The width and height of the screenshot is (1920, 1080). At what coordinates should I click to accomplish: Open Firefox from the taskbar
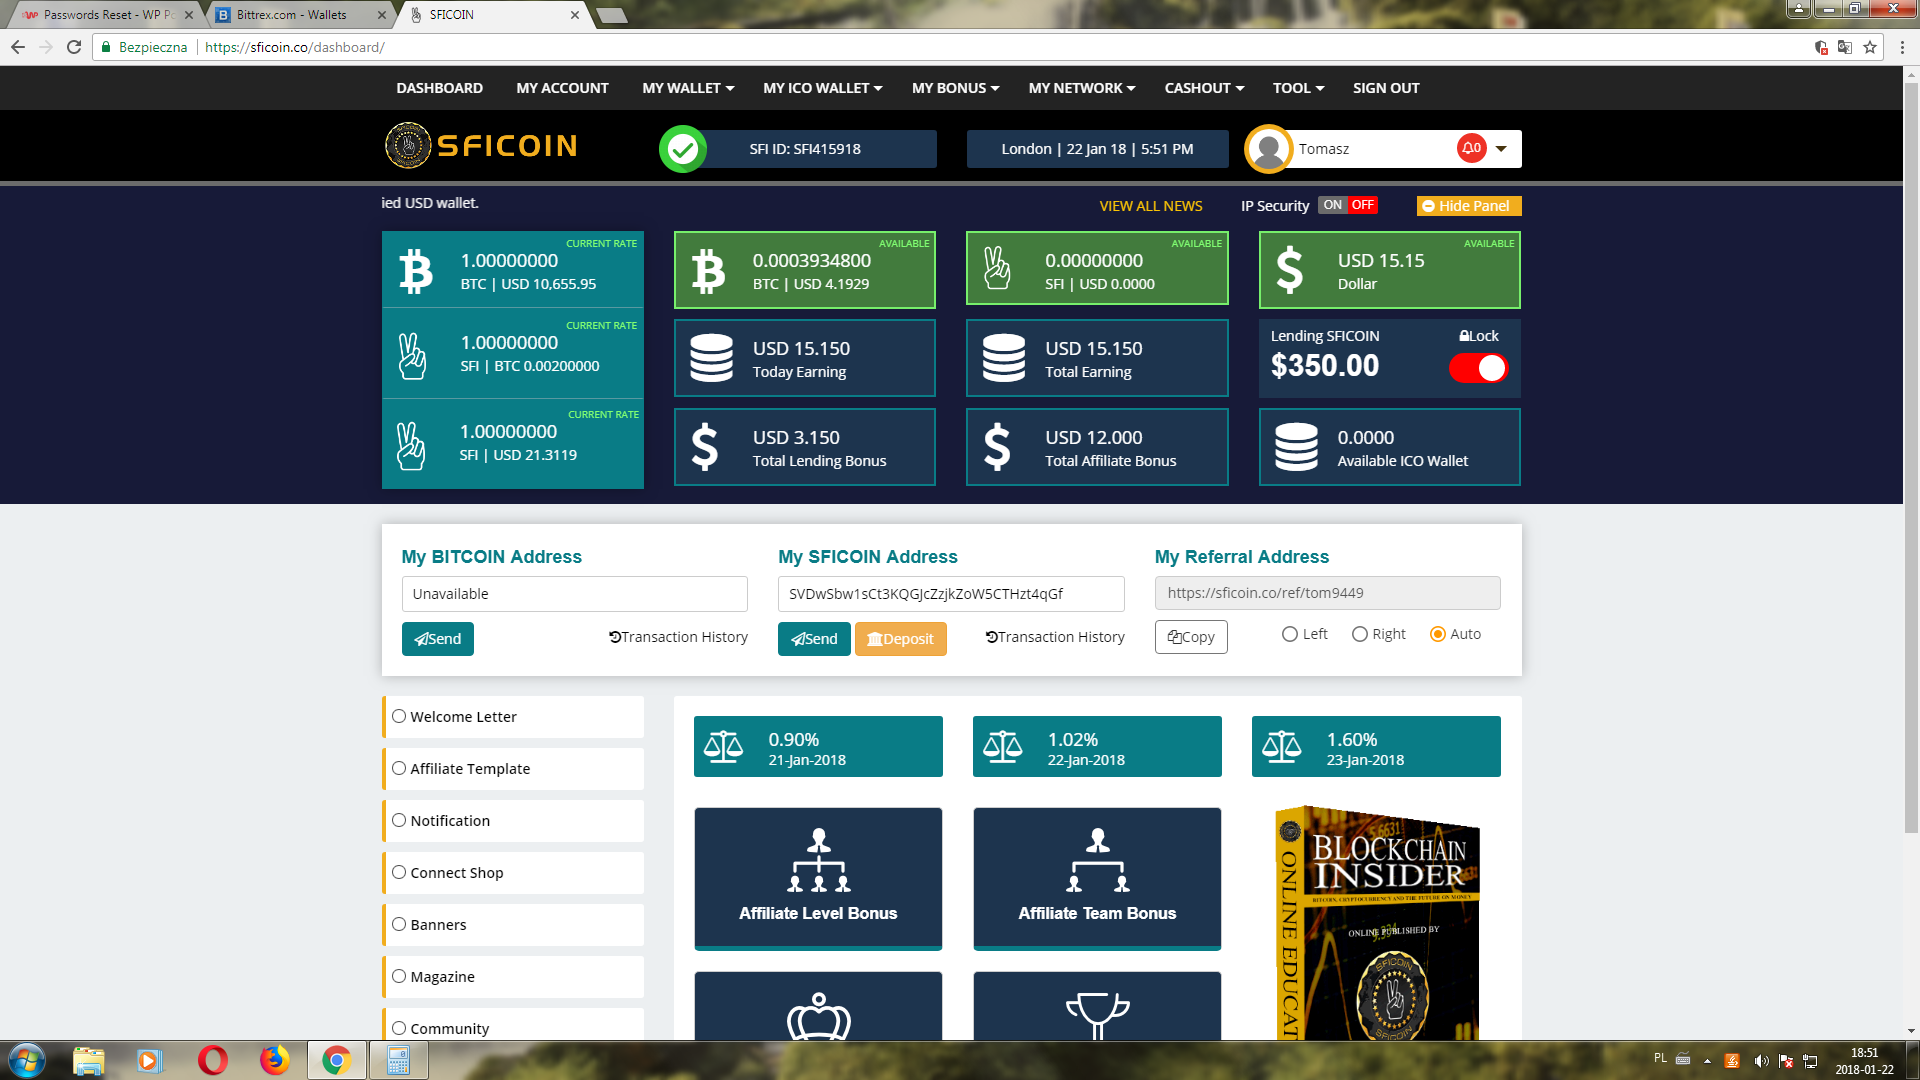click(x=274, y=1060)
